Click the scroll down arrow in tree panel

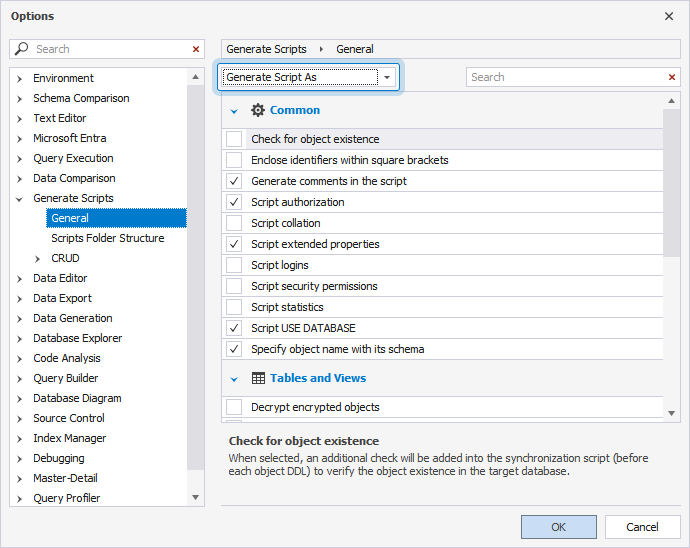pos(196,497)
